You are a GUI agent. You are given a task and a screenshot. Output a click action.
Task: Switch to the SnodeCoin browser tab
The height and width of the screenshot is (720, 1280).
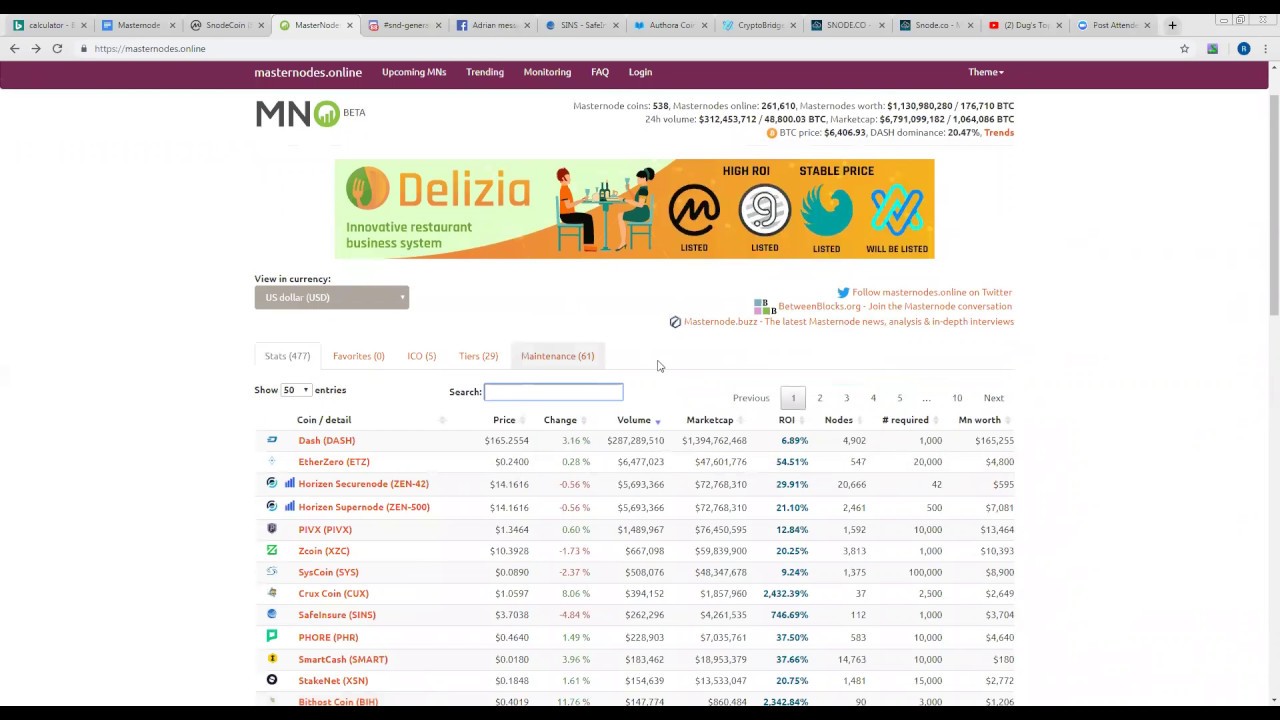(x=225, y=25)
